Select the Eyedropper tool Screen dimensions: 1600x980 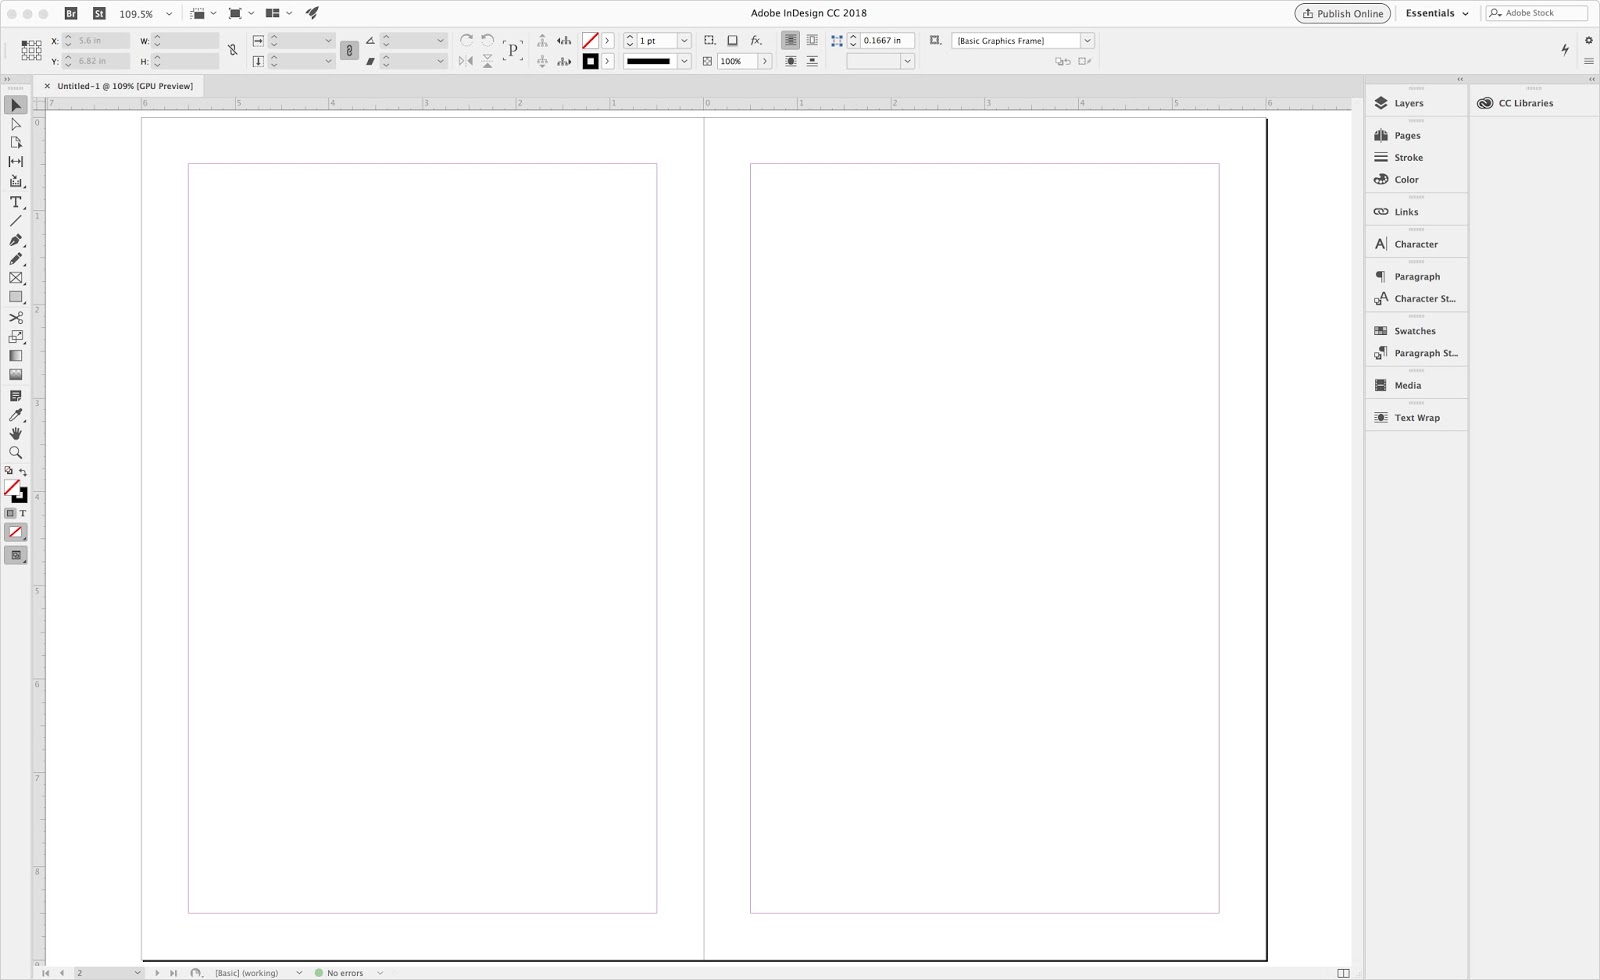tap(15, 414)
